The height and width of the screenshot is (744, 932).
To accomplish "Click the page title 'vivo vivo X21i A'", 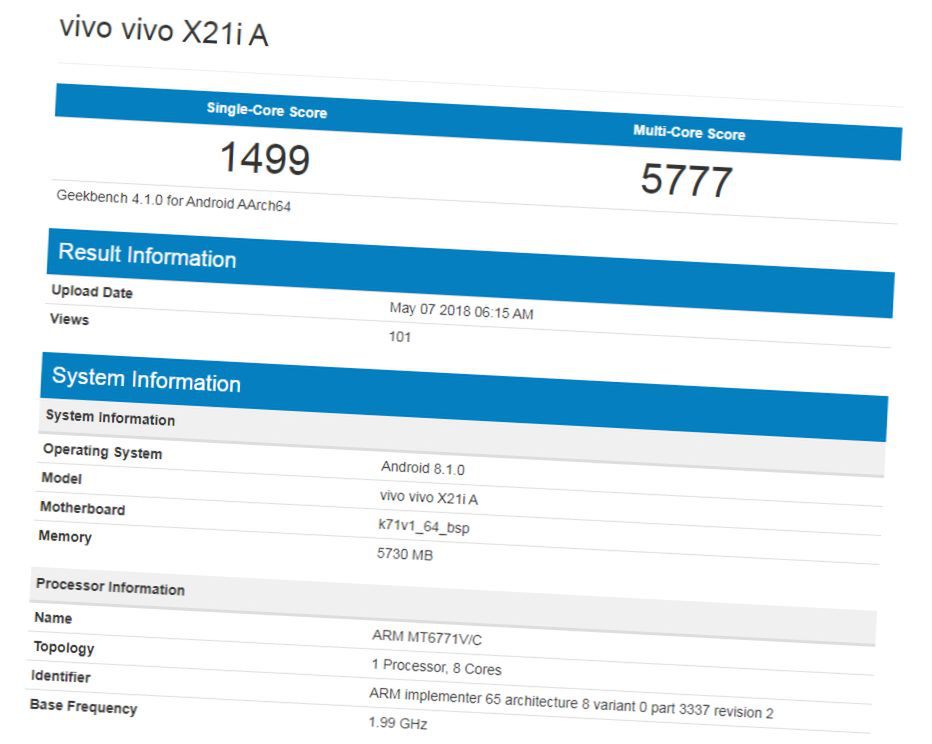I will point(164,31).
